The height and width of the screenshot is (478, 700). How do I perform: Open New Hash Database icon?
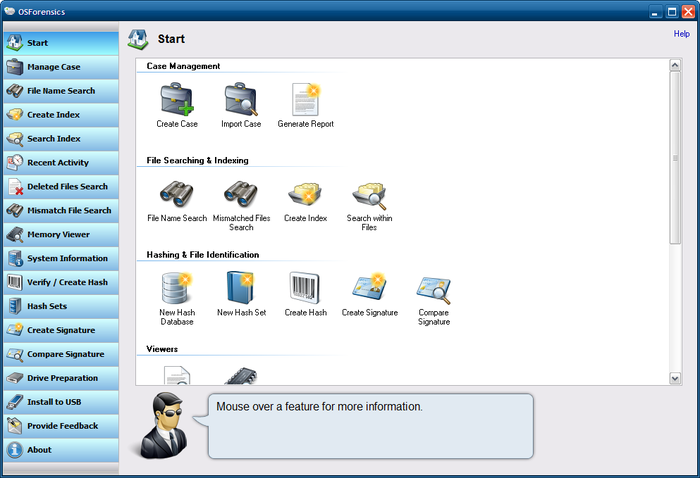tap(177, 288)
